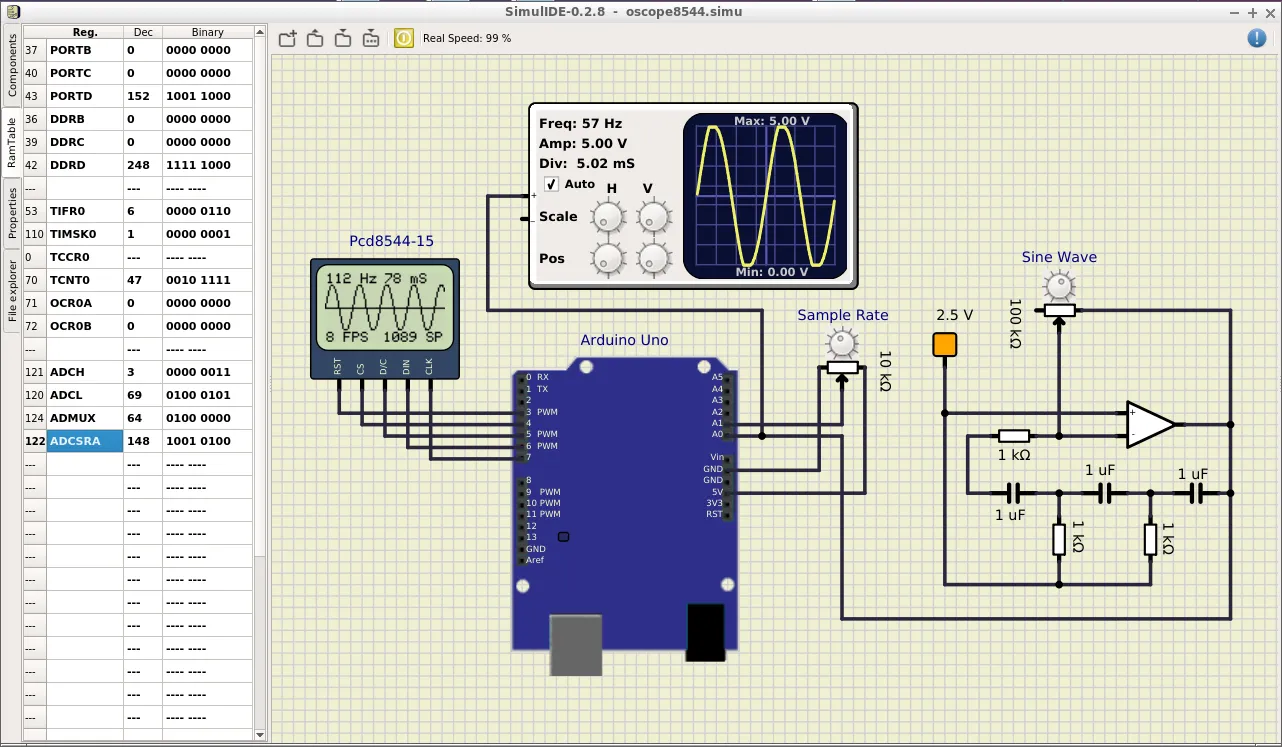The height and width of the screenshot is (747, 1282).
Task: Select the ADCSRA register row
Action: [85, 440]
